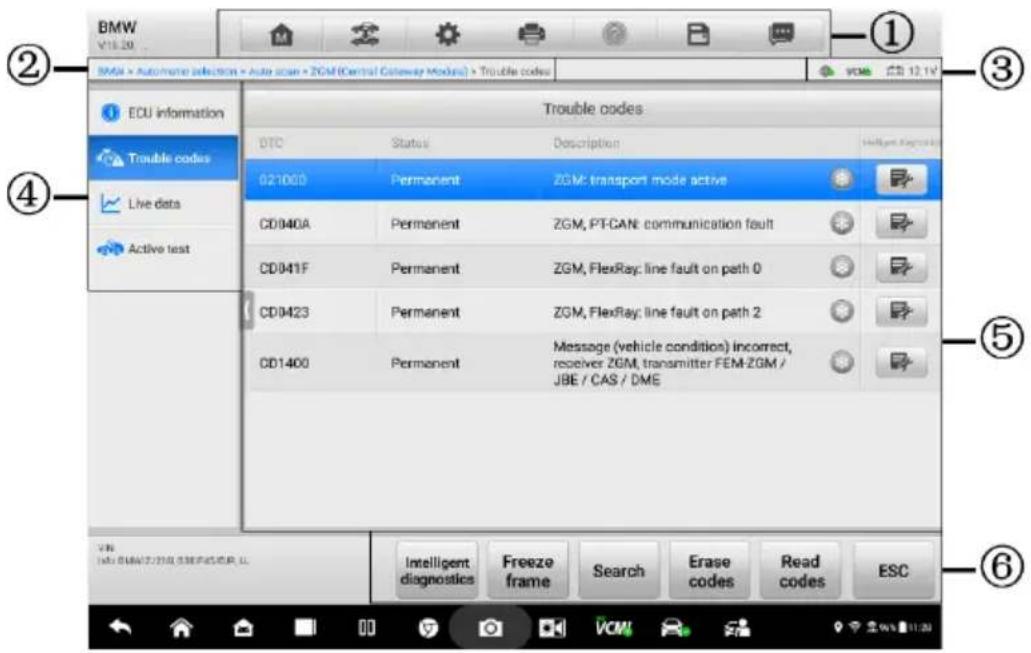The height and width of the screenshot is (653, 1031).
Task: Click description 'ZGM: transport mode active'
Action: 640,180
